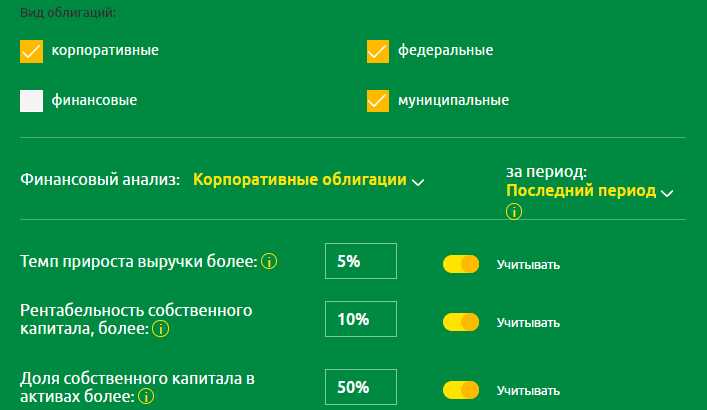The image size is (707, 410).
Task: Toggle Учитывать switch for revenue growth rate
Action: [462, 264]
